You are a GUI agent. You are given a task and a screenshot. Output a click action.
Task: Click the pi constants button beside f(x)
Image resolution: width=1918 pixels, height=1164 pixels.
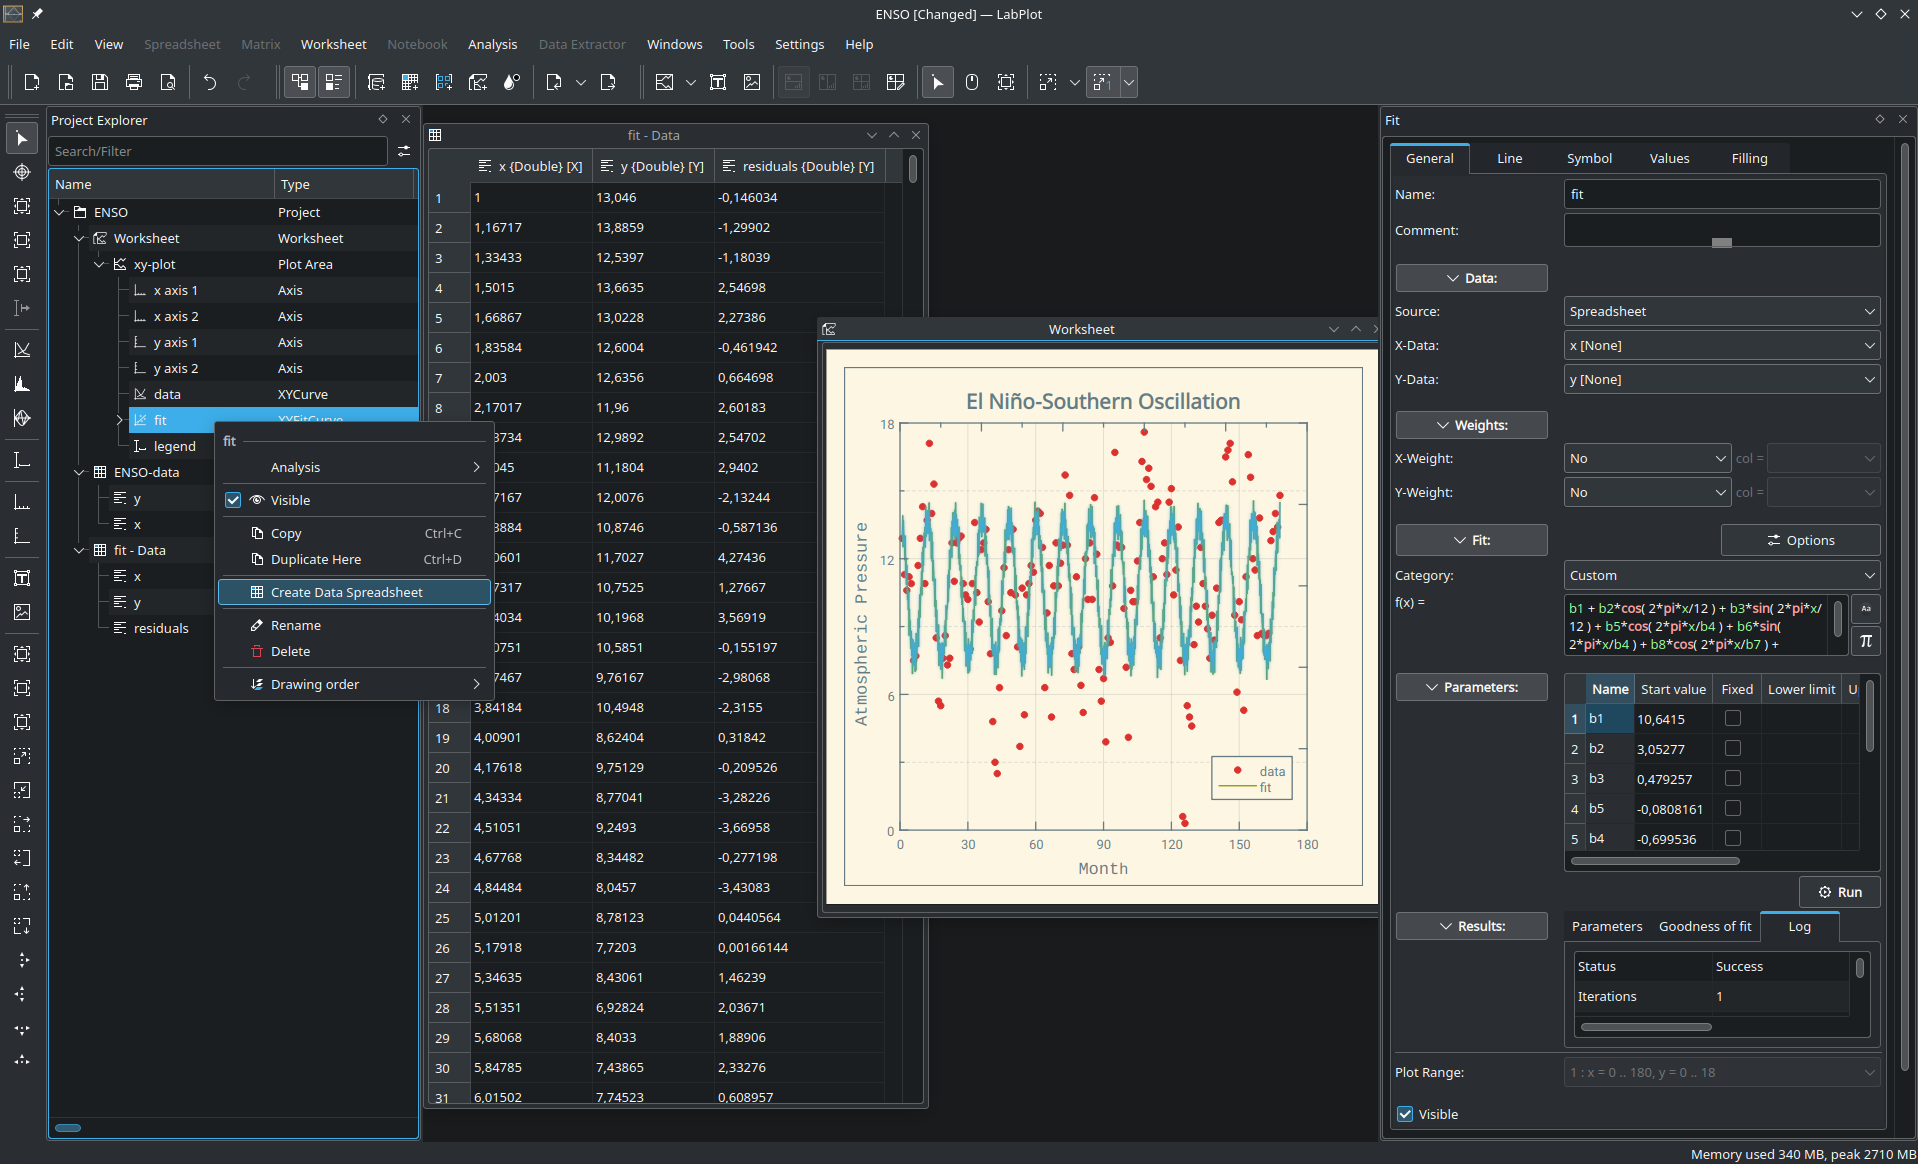(x=1866, y=641)
